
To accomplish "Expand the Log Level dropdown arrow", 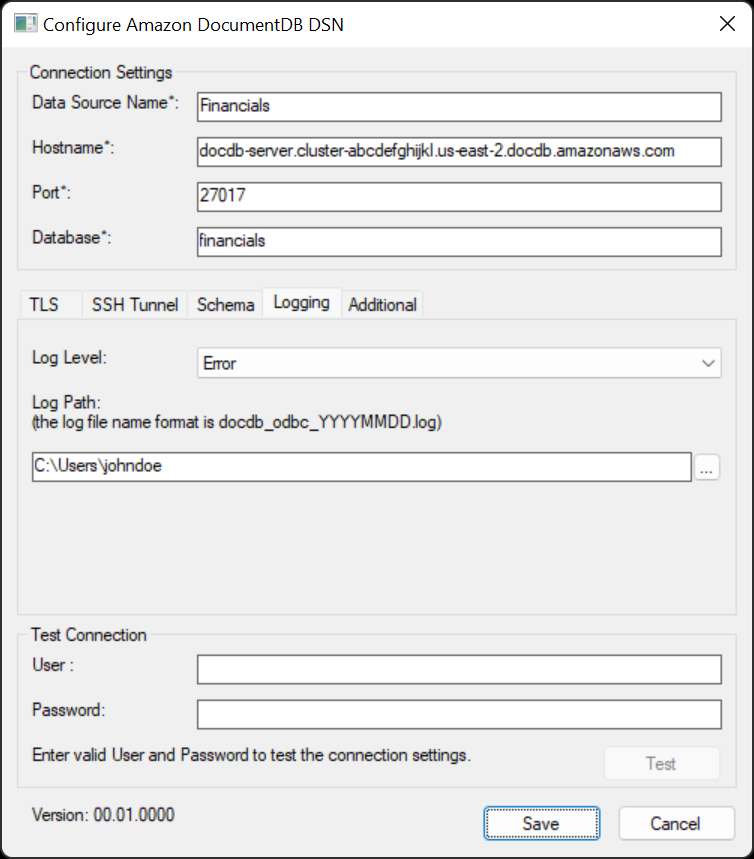I will pos(708,363).
